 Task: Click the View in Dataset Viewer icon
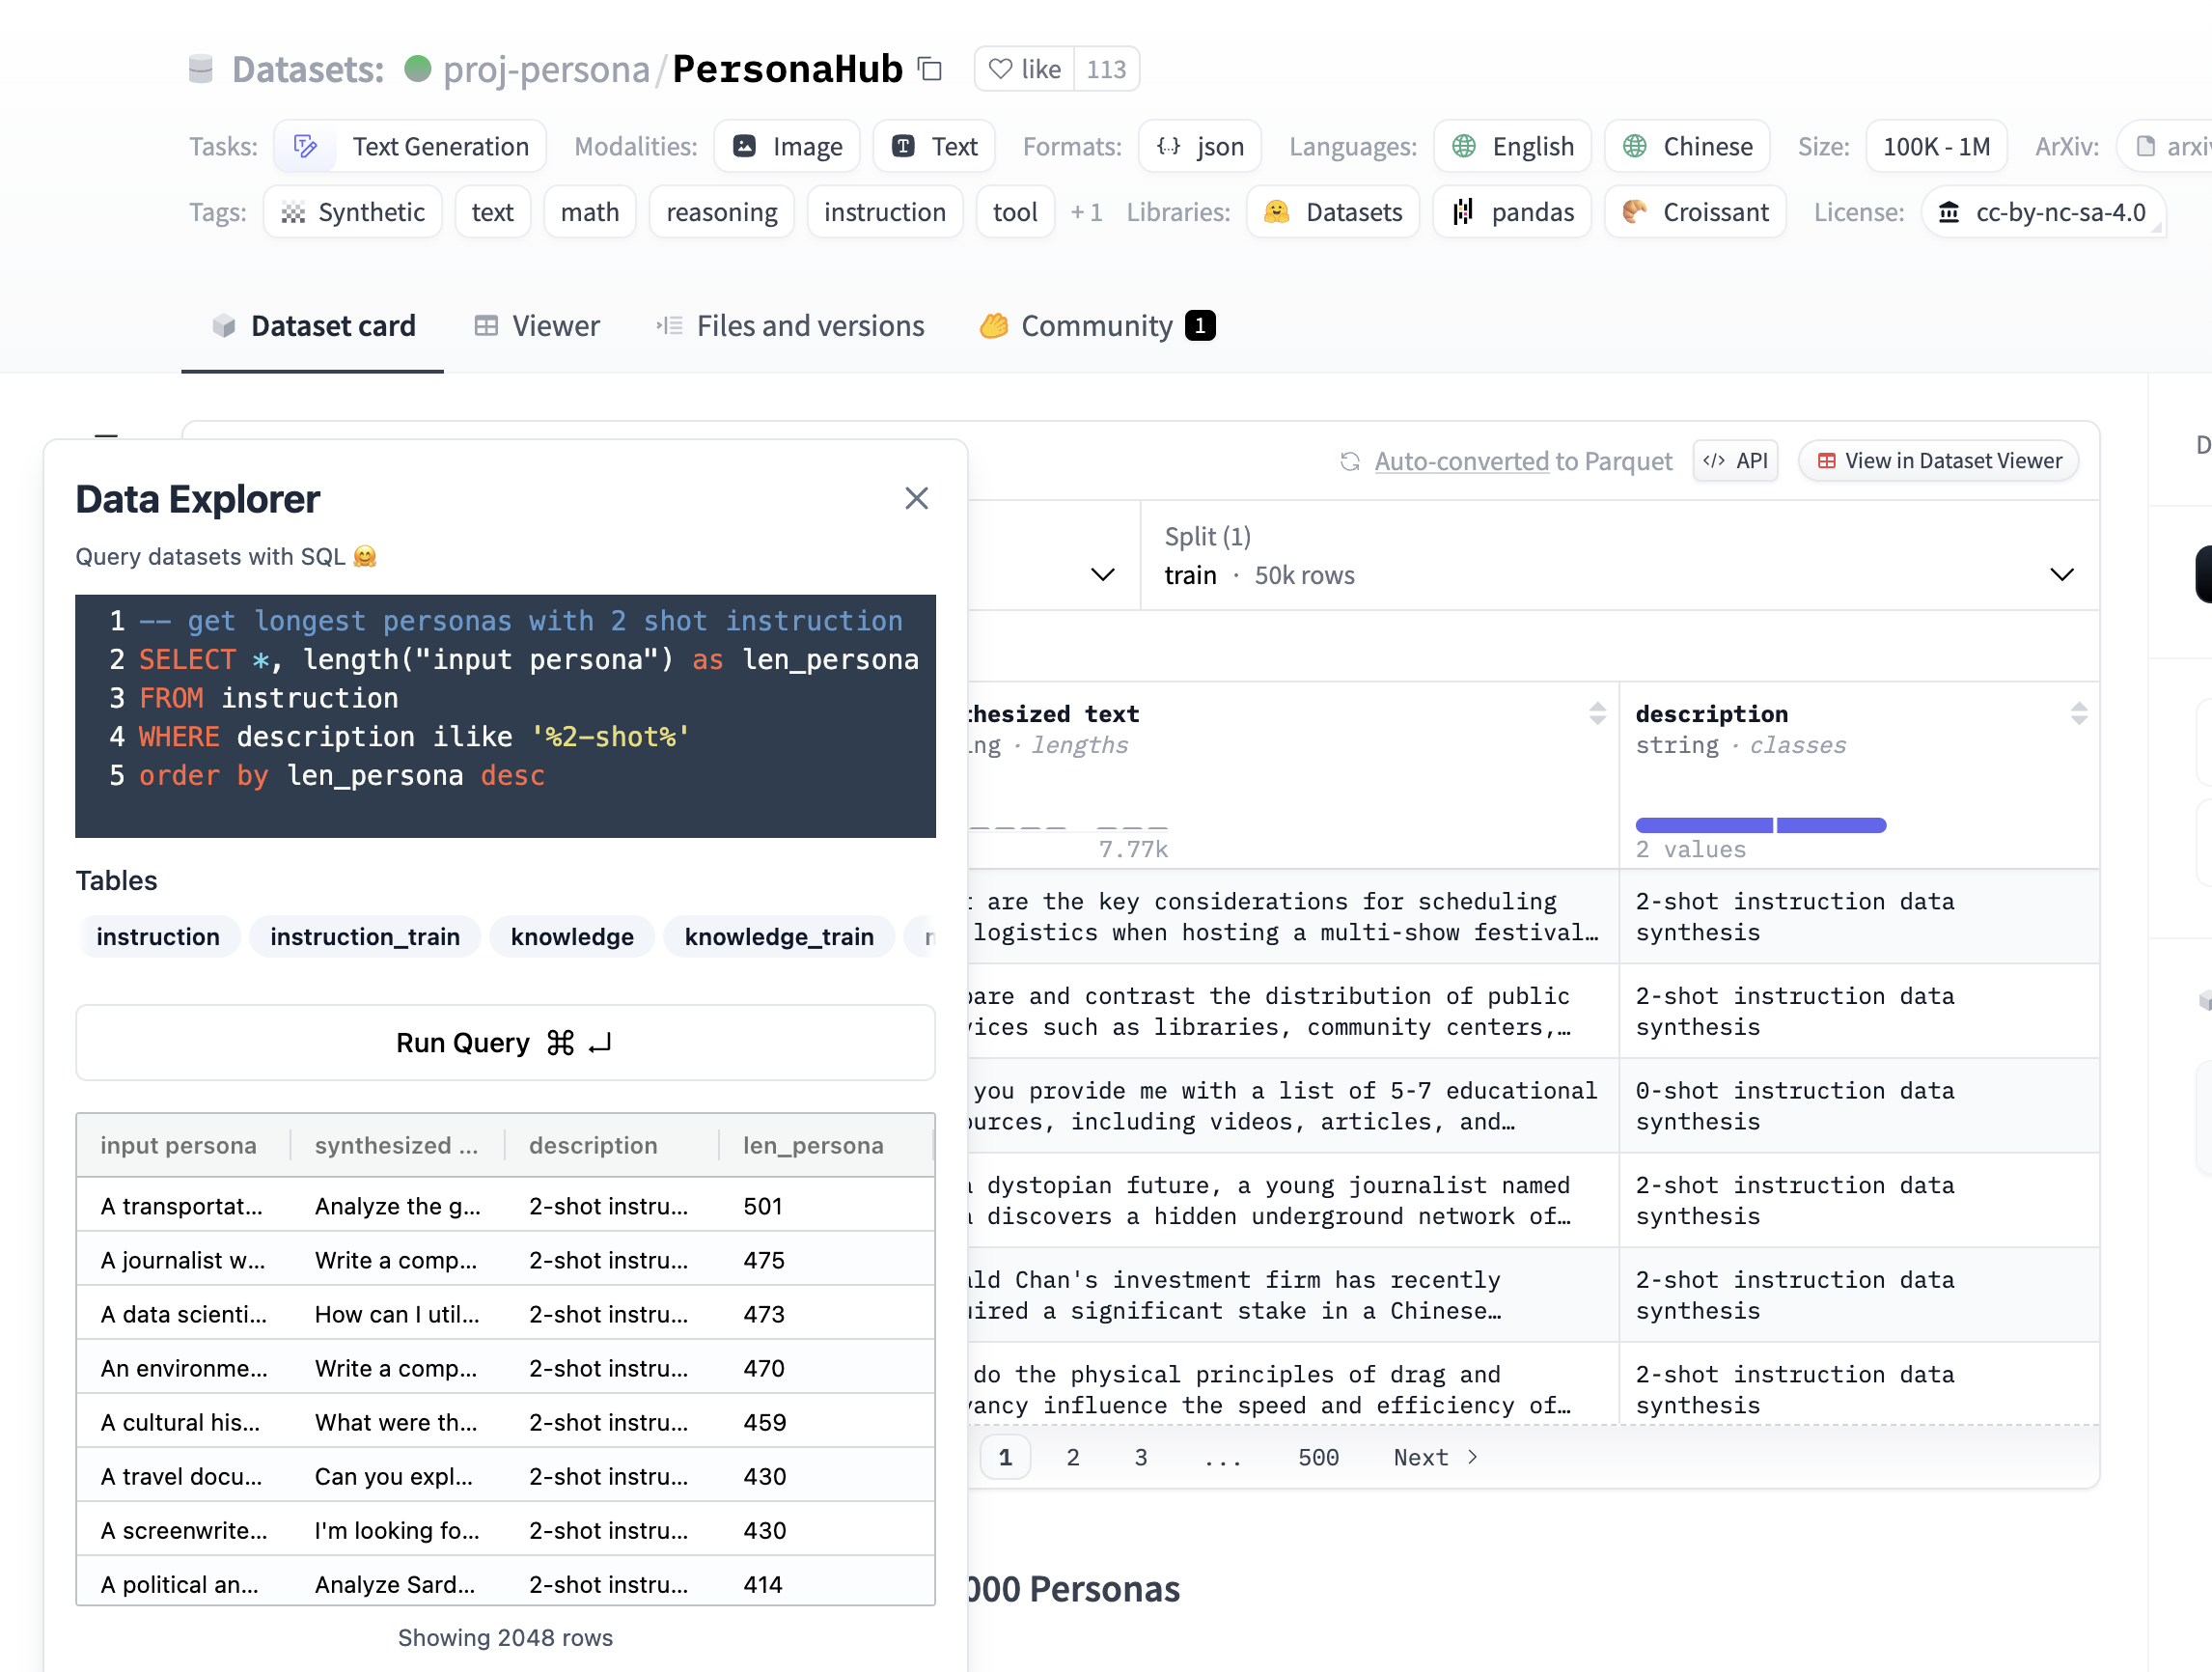point(1828,460)
